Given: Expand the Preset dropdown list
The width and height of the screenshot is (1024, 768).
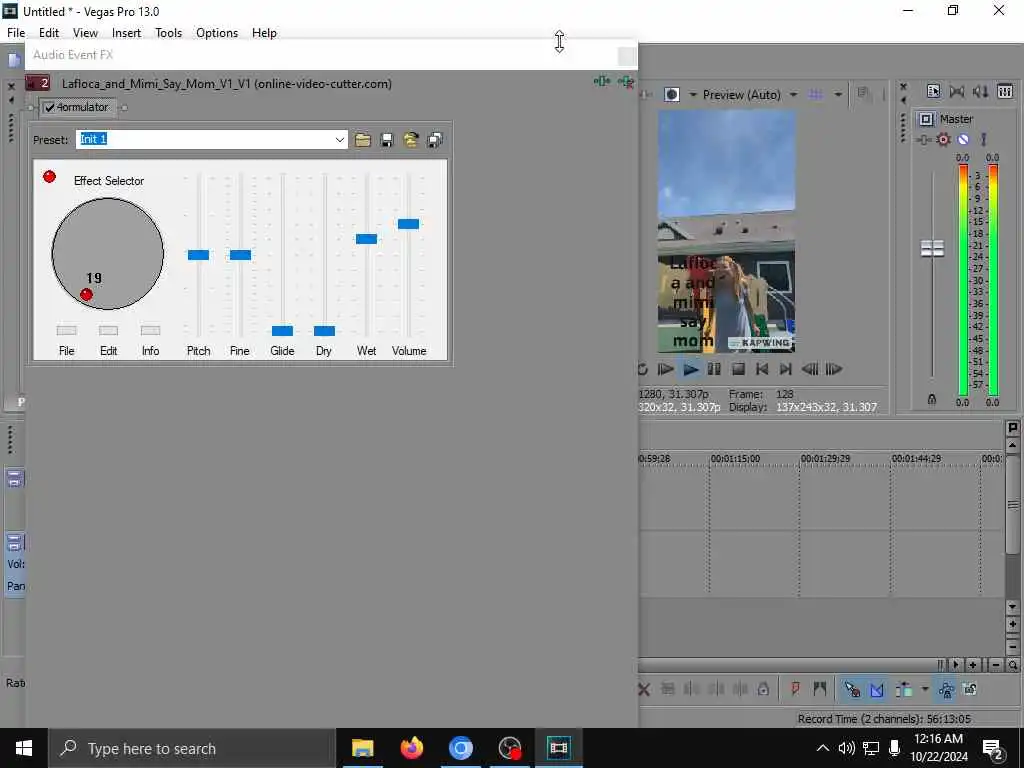Looking at the screenshot, I should coord(340,139).
